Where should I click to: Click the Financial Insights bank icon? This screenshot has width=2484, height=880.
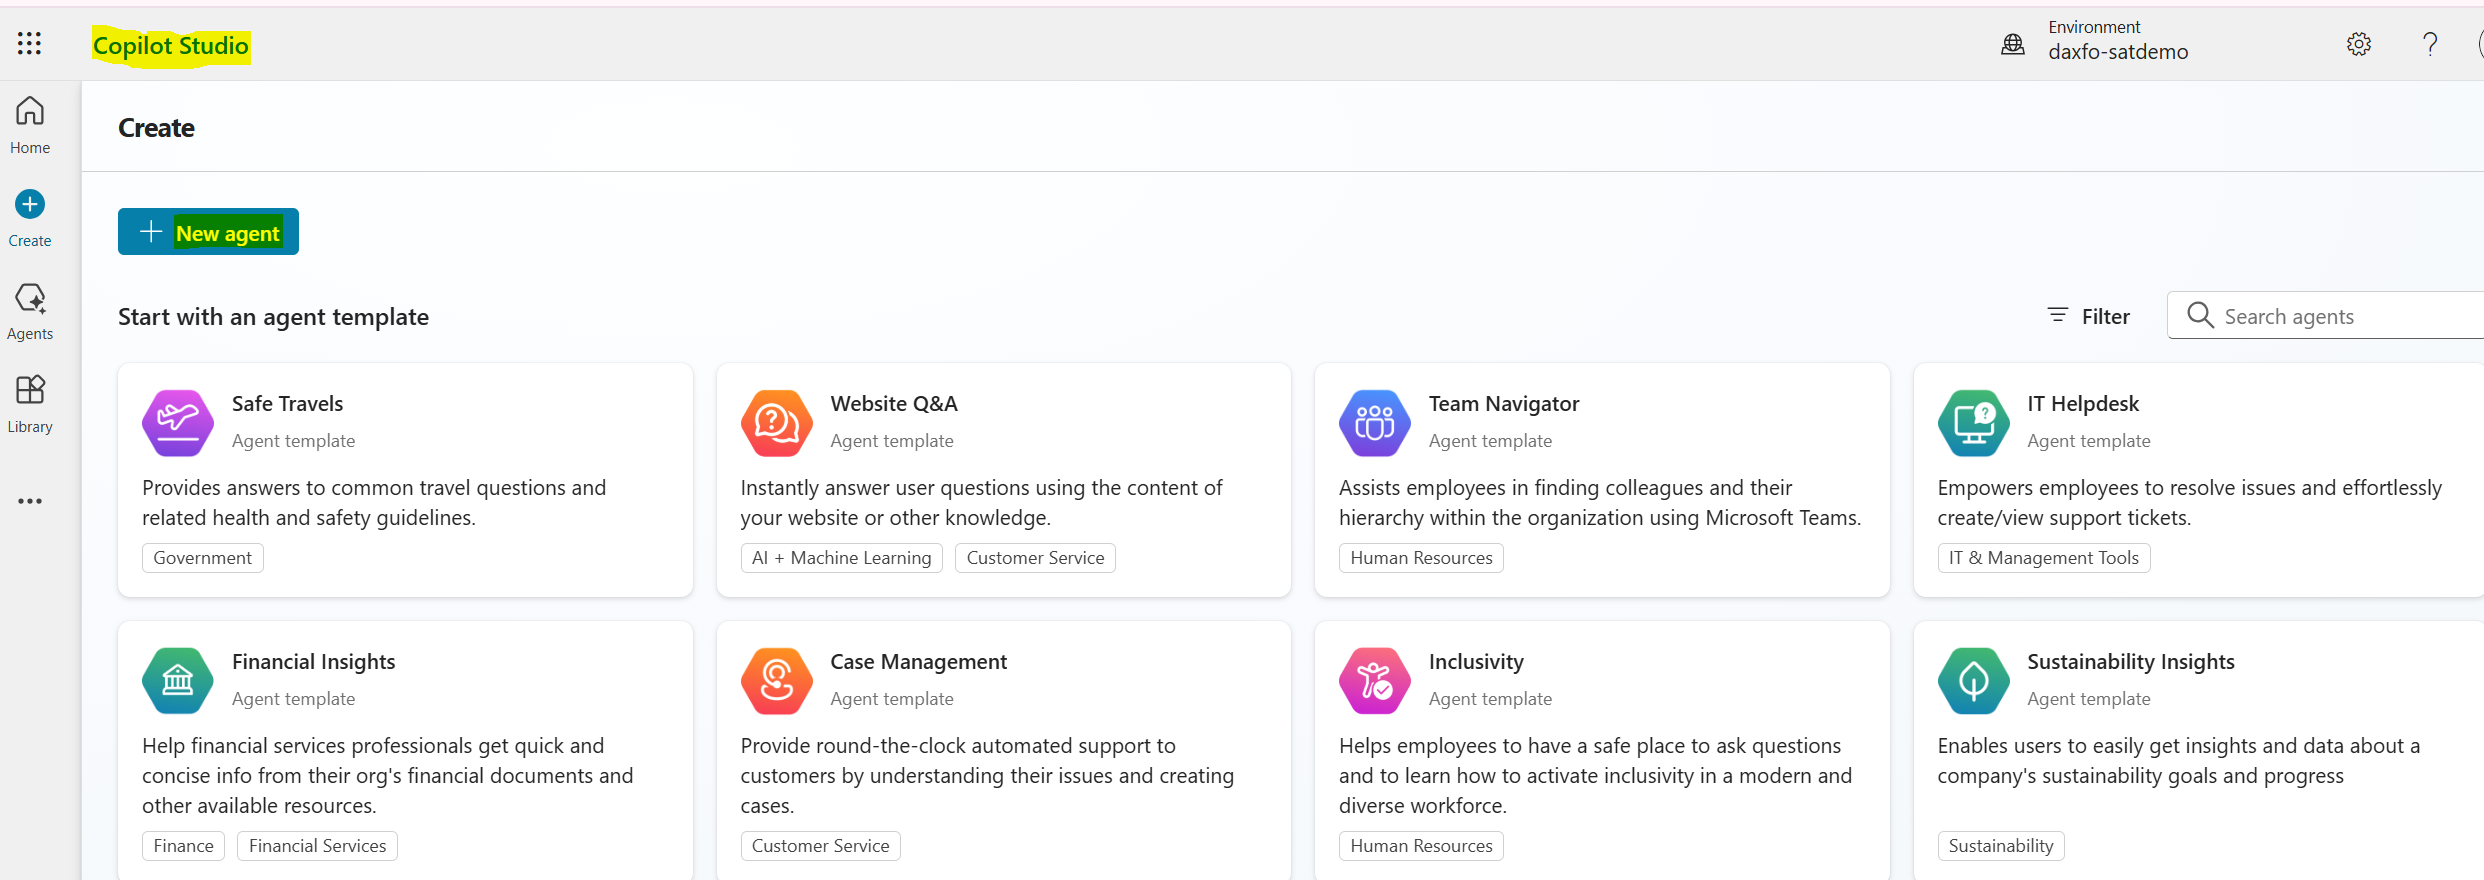[178, 681]
